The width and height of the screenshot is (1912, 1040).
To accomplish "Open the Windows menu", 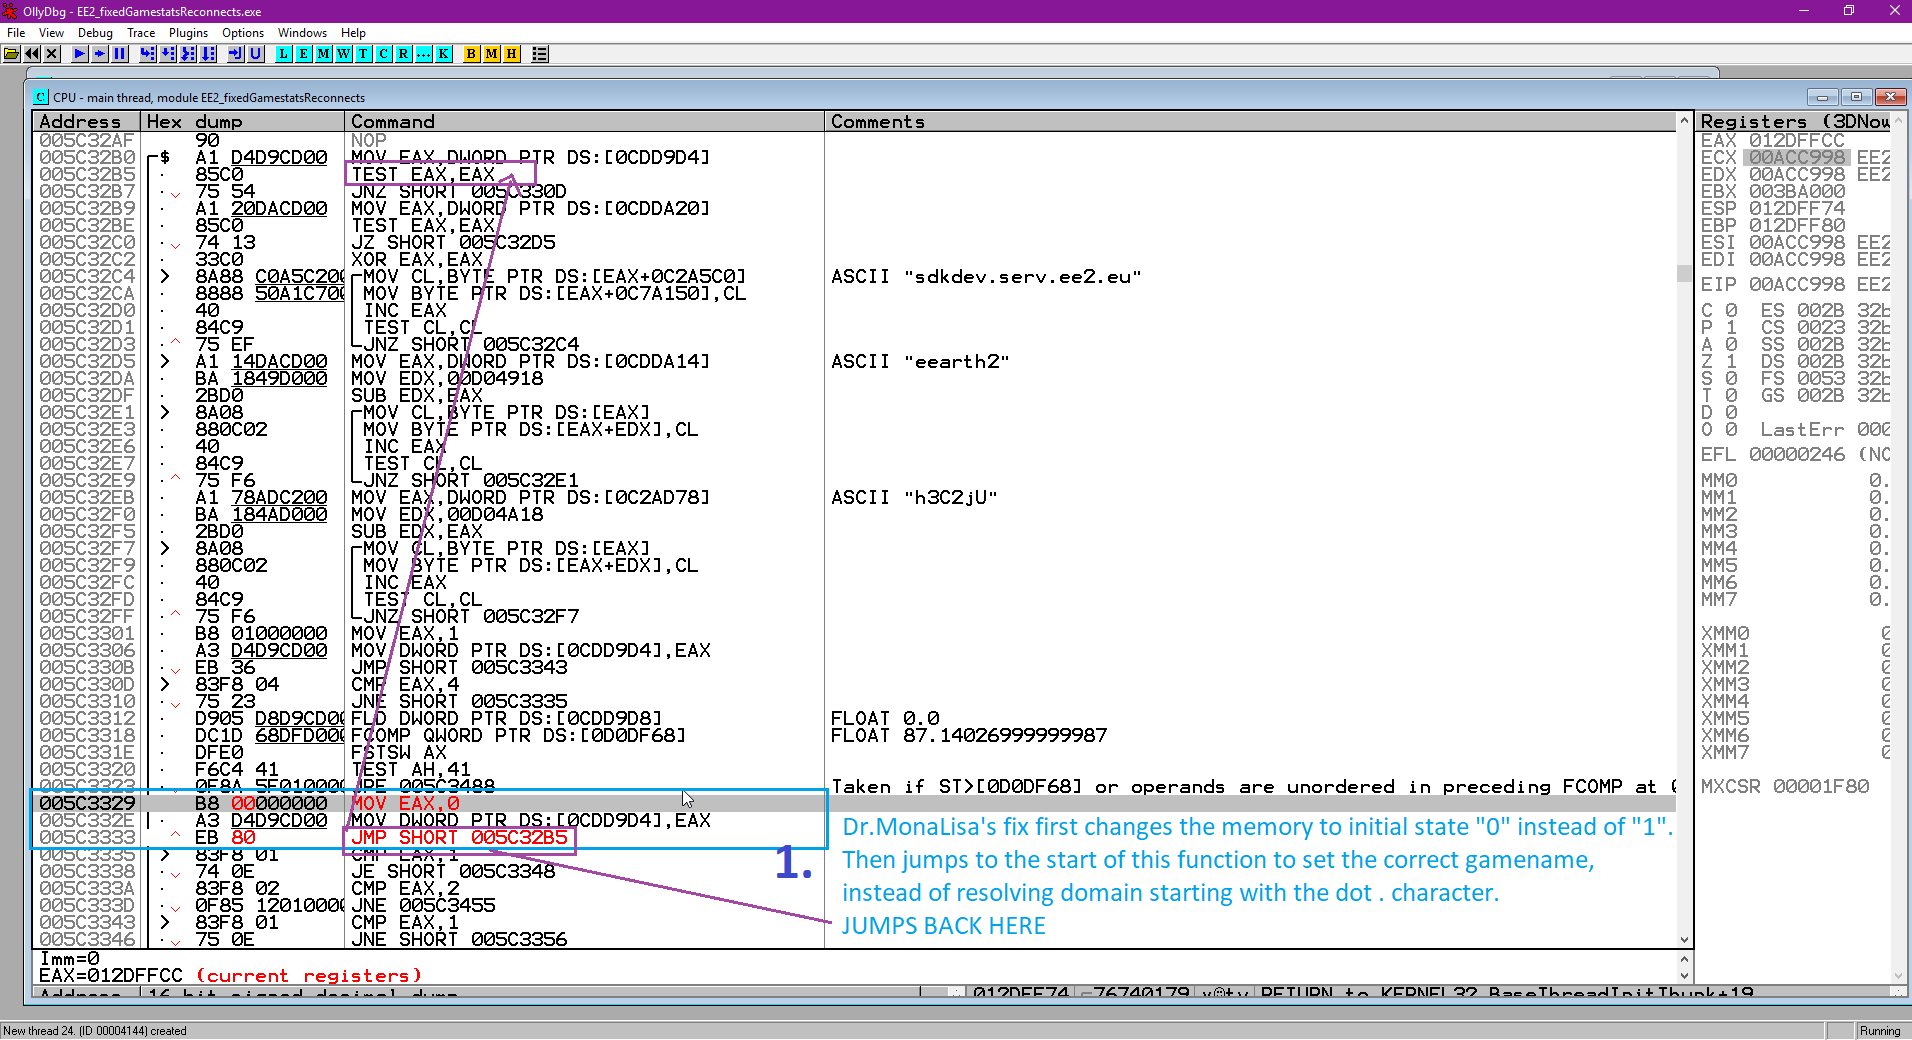I will pyautogui.click(x=302, y=33).
